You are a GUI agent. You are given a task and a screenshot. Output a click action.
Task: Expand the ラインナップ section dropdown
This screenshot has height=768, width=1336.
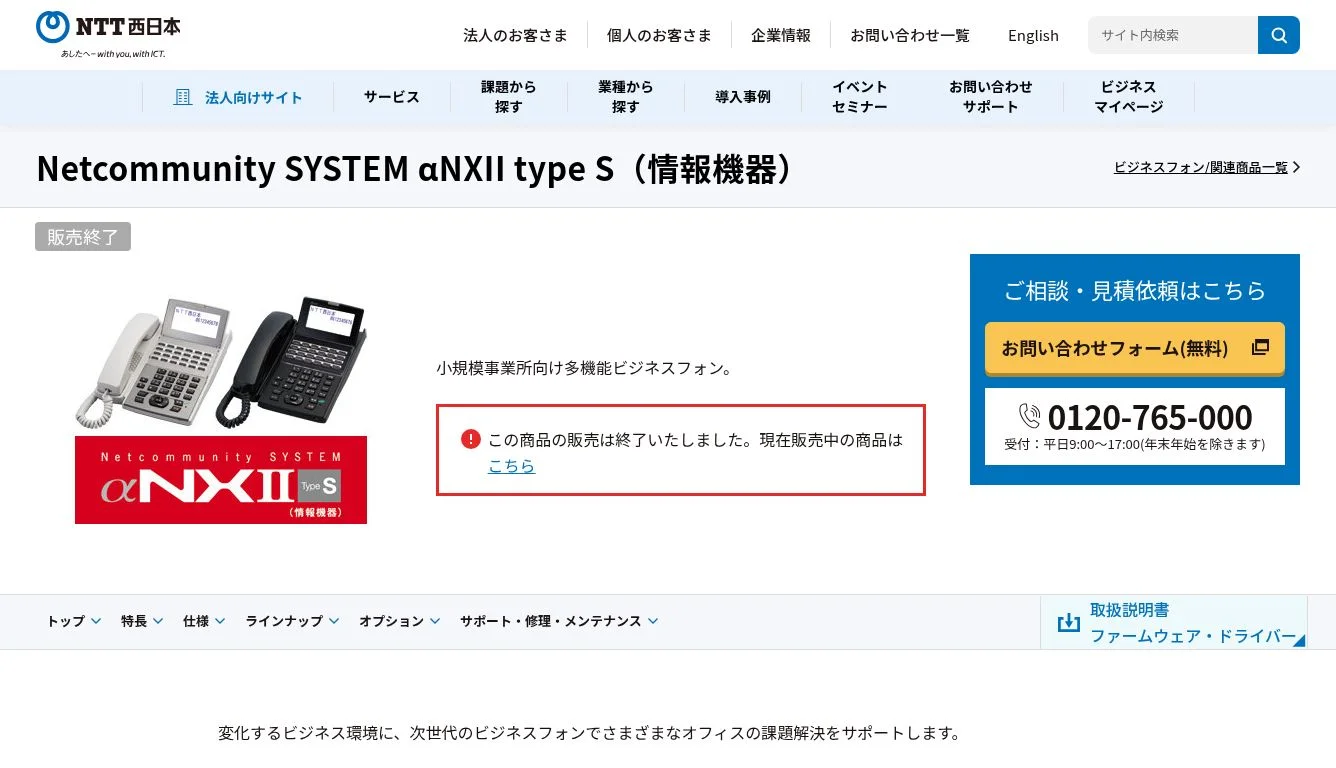[x=293, y=621]
